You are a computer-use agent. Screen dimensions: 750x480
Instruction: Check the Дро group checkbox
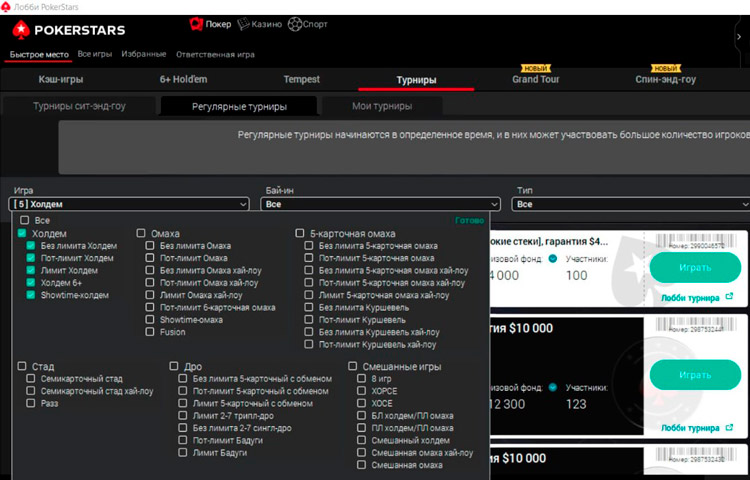pos(174,366)
